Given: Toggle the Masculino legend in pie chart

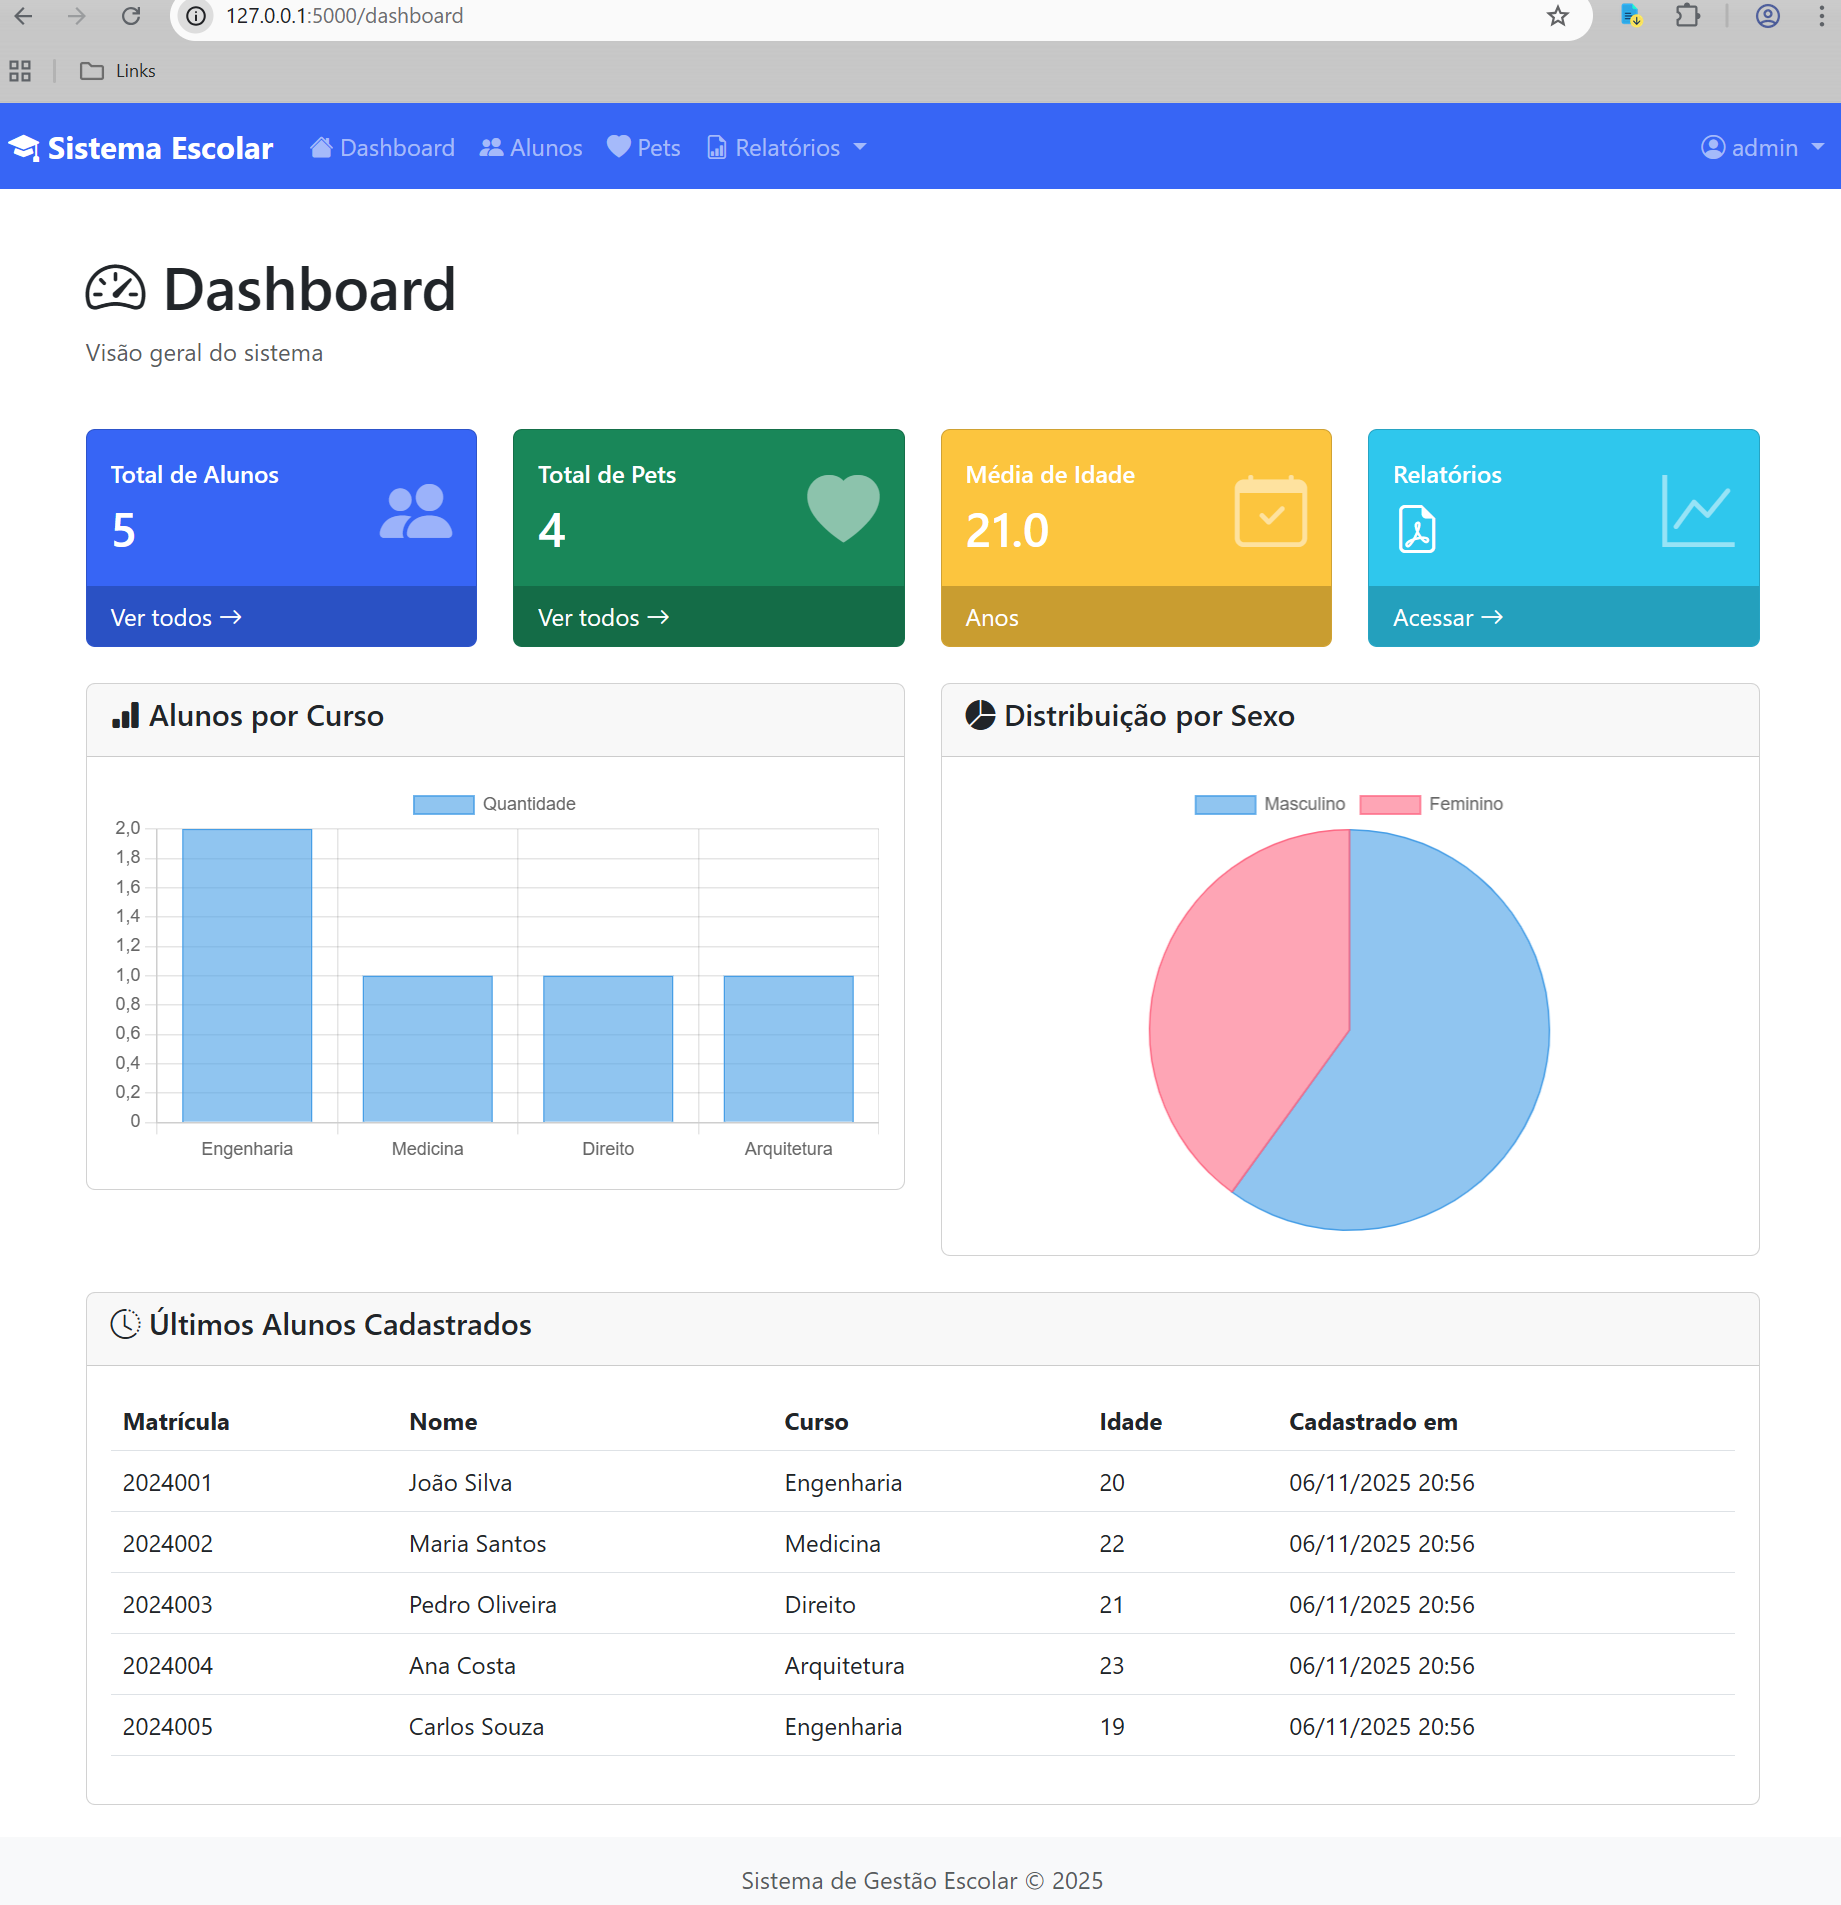Looking at the screenshot, I should click(1270, 804).
